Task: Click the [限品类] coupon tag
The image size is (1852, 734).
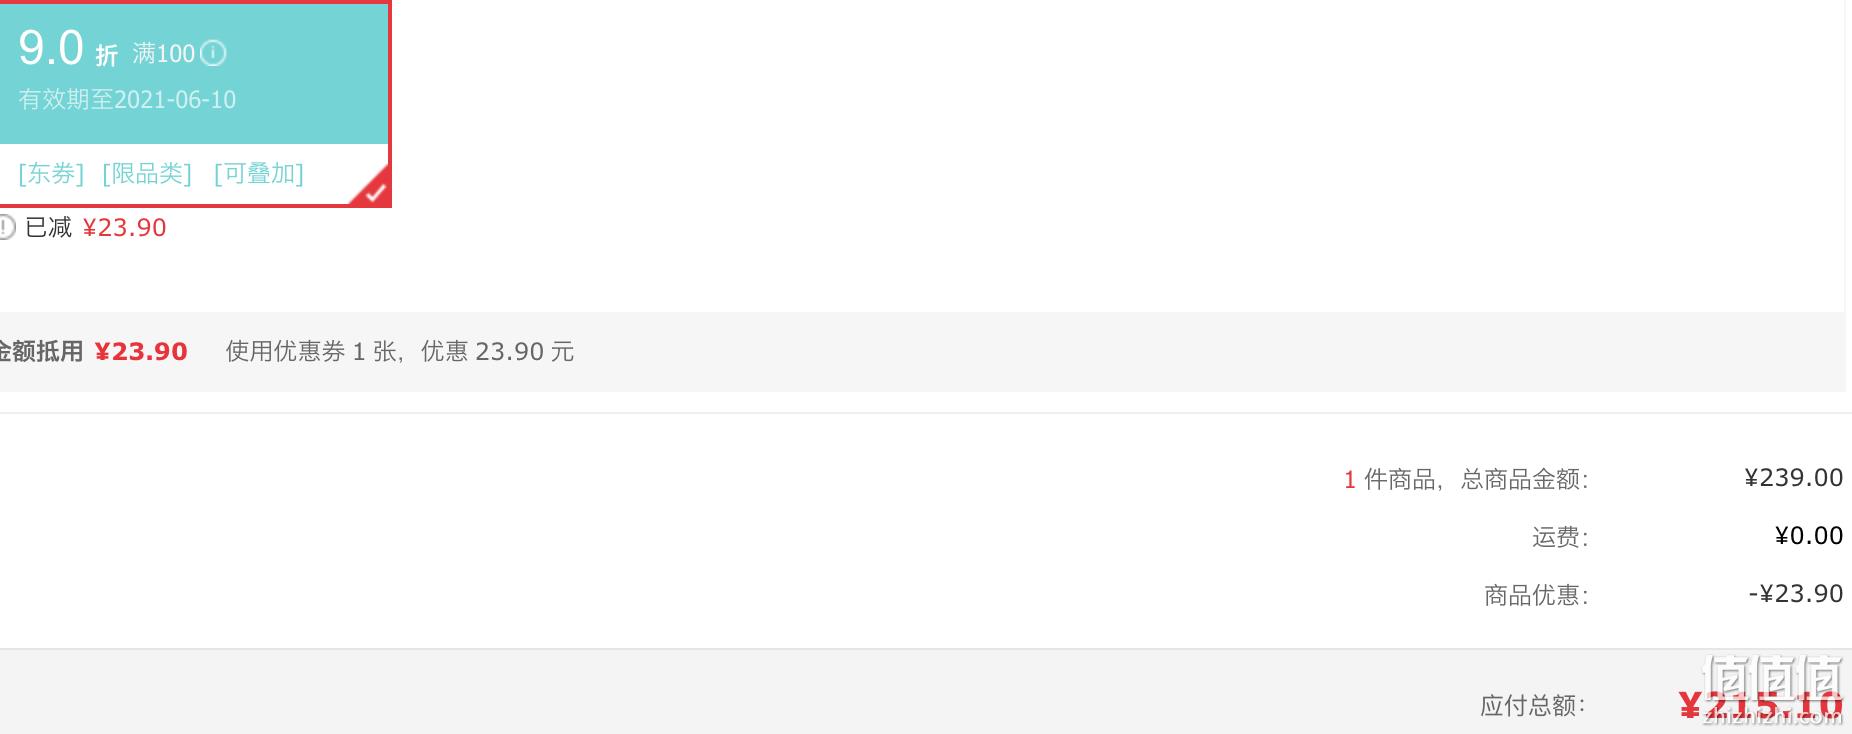Action: [x=147, y=174]
